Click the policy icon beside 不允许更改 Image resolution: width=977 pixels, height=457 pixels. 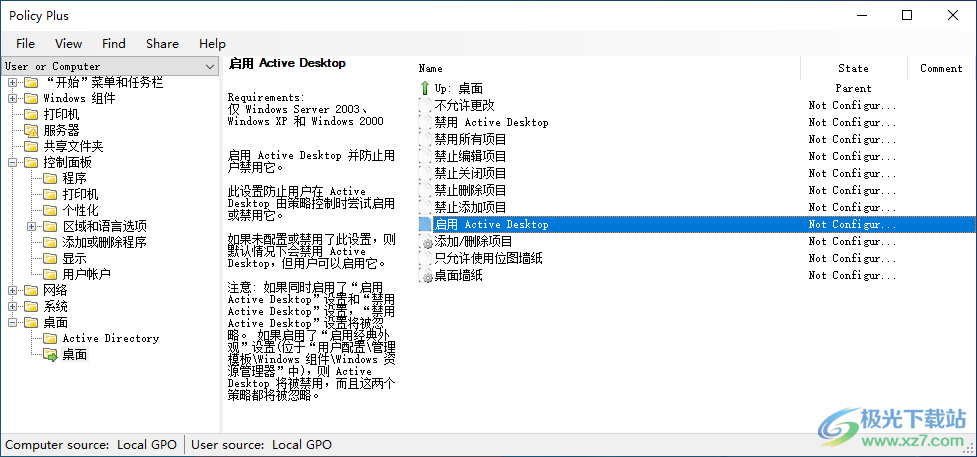[x=425, y=105]
